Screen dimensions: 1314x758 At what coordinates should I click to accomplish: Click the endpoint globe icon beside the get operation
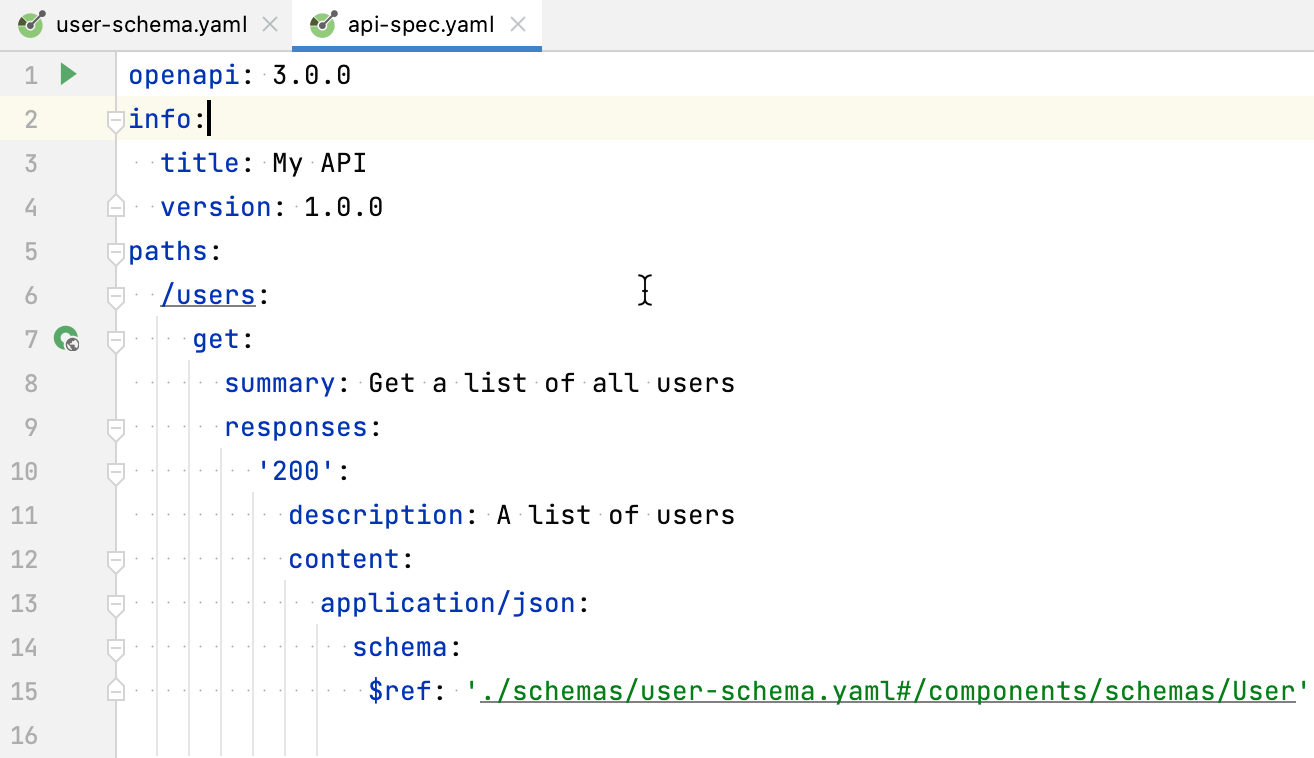66,339
